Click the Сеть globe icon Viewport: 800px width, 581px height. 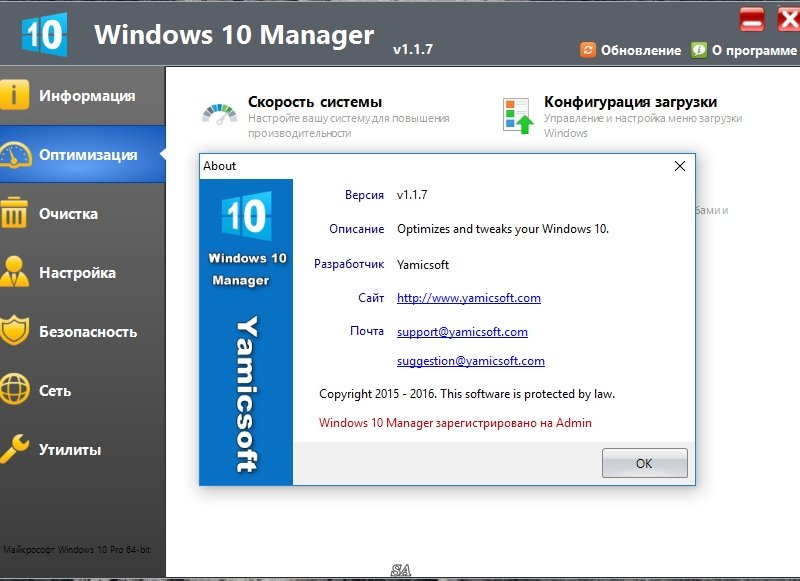pyautogui.click(x=14, y=389)
